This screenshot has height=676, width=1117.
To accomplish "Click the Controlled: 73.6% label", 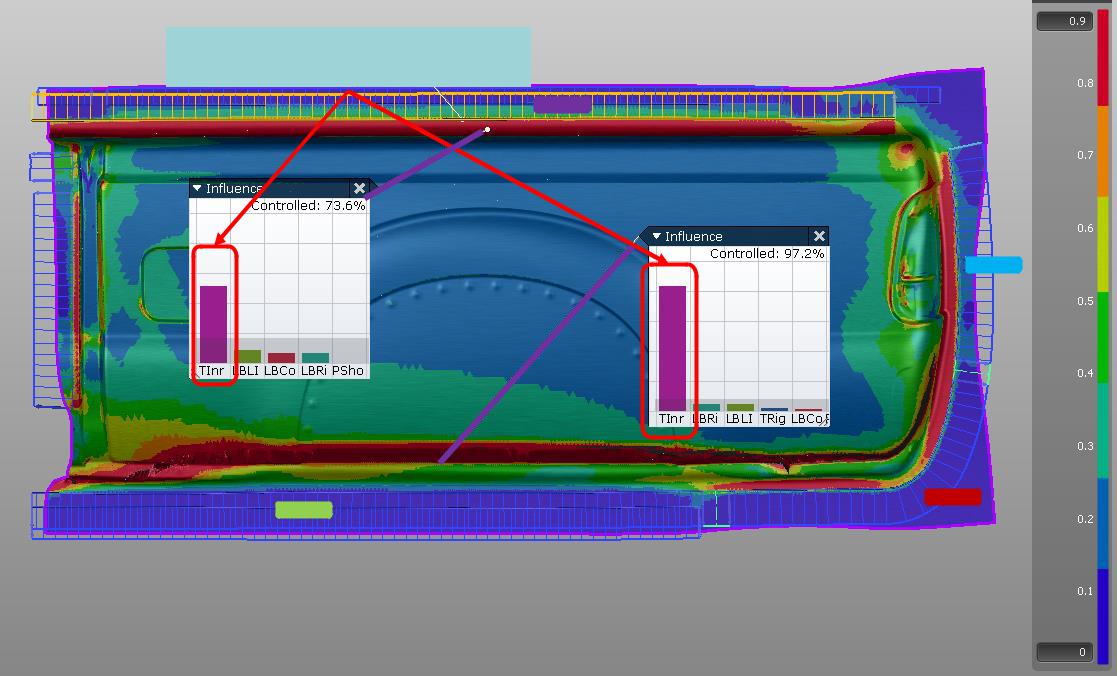I will tap(306, 206).
